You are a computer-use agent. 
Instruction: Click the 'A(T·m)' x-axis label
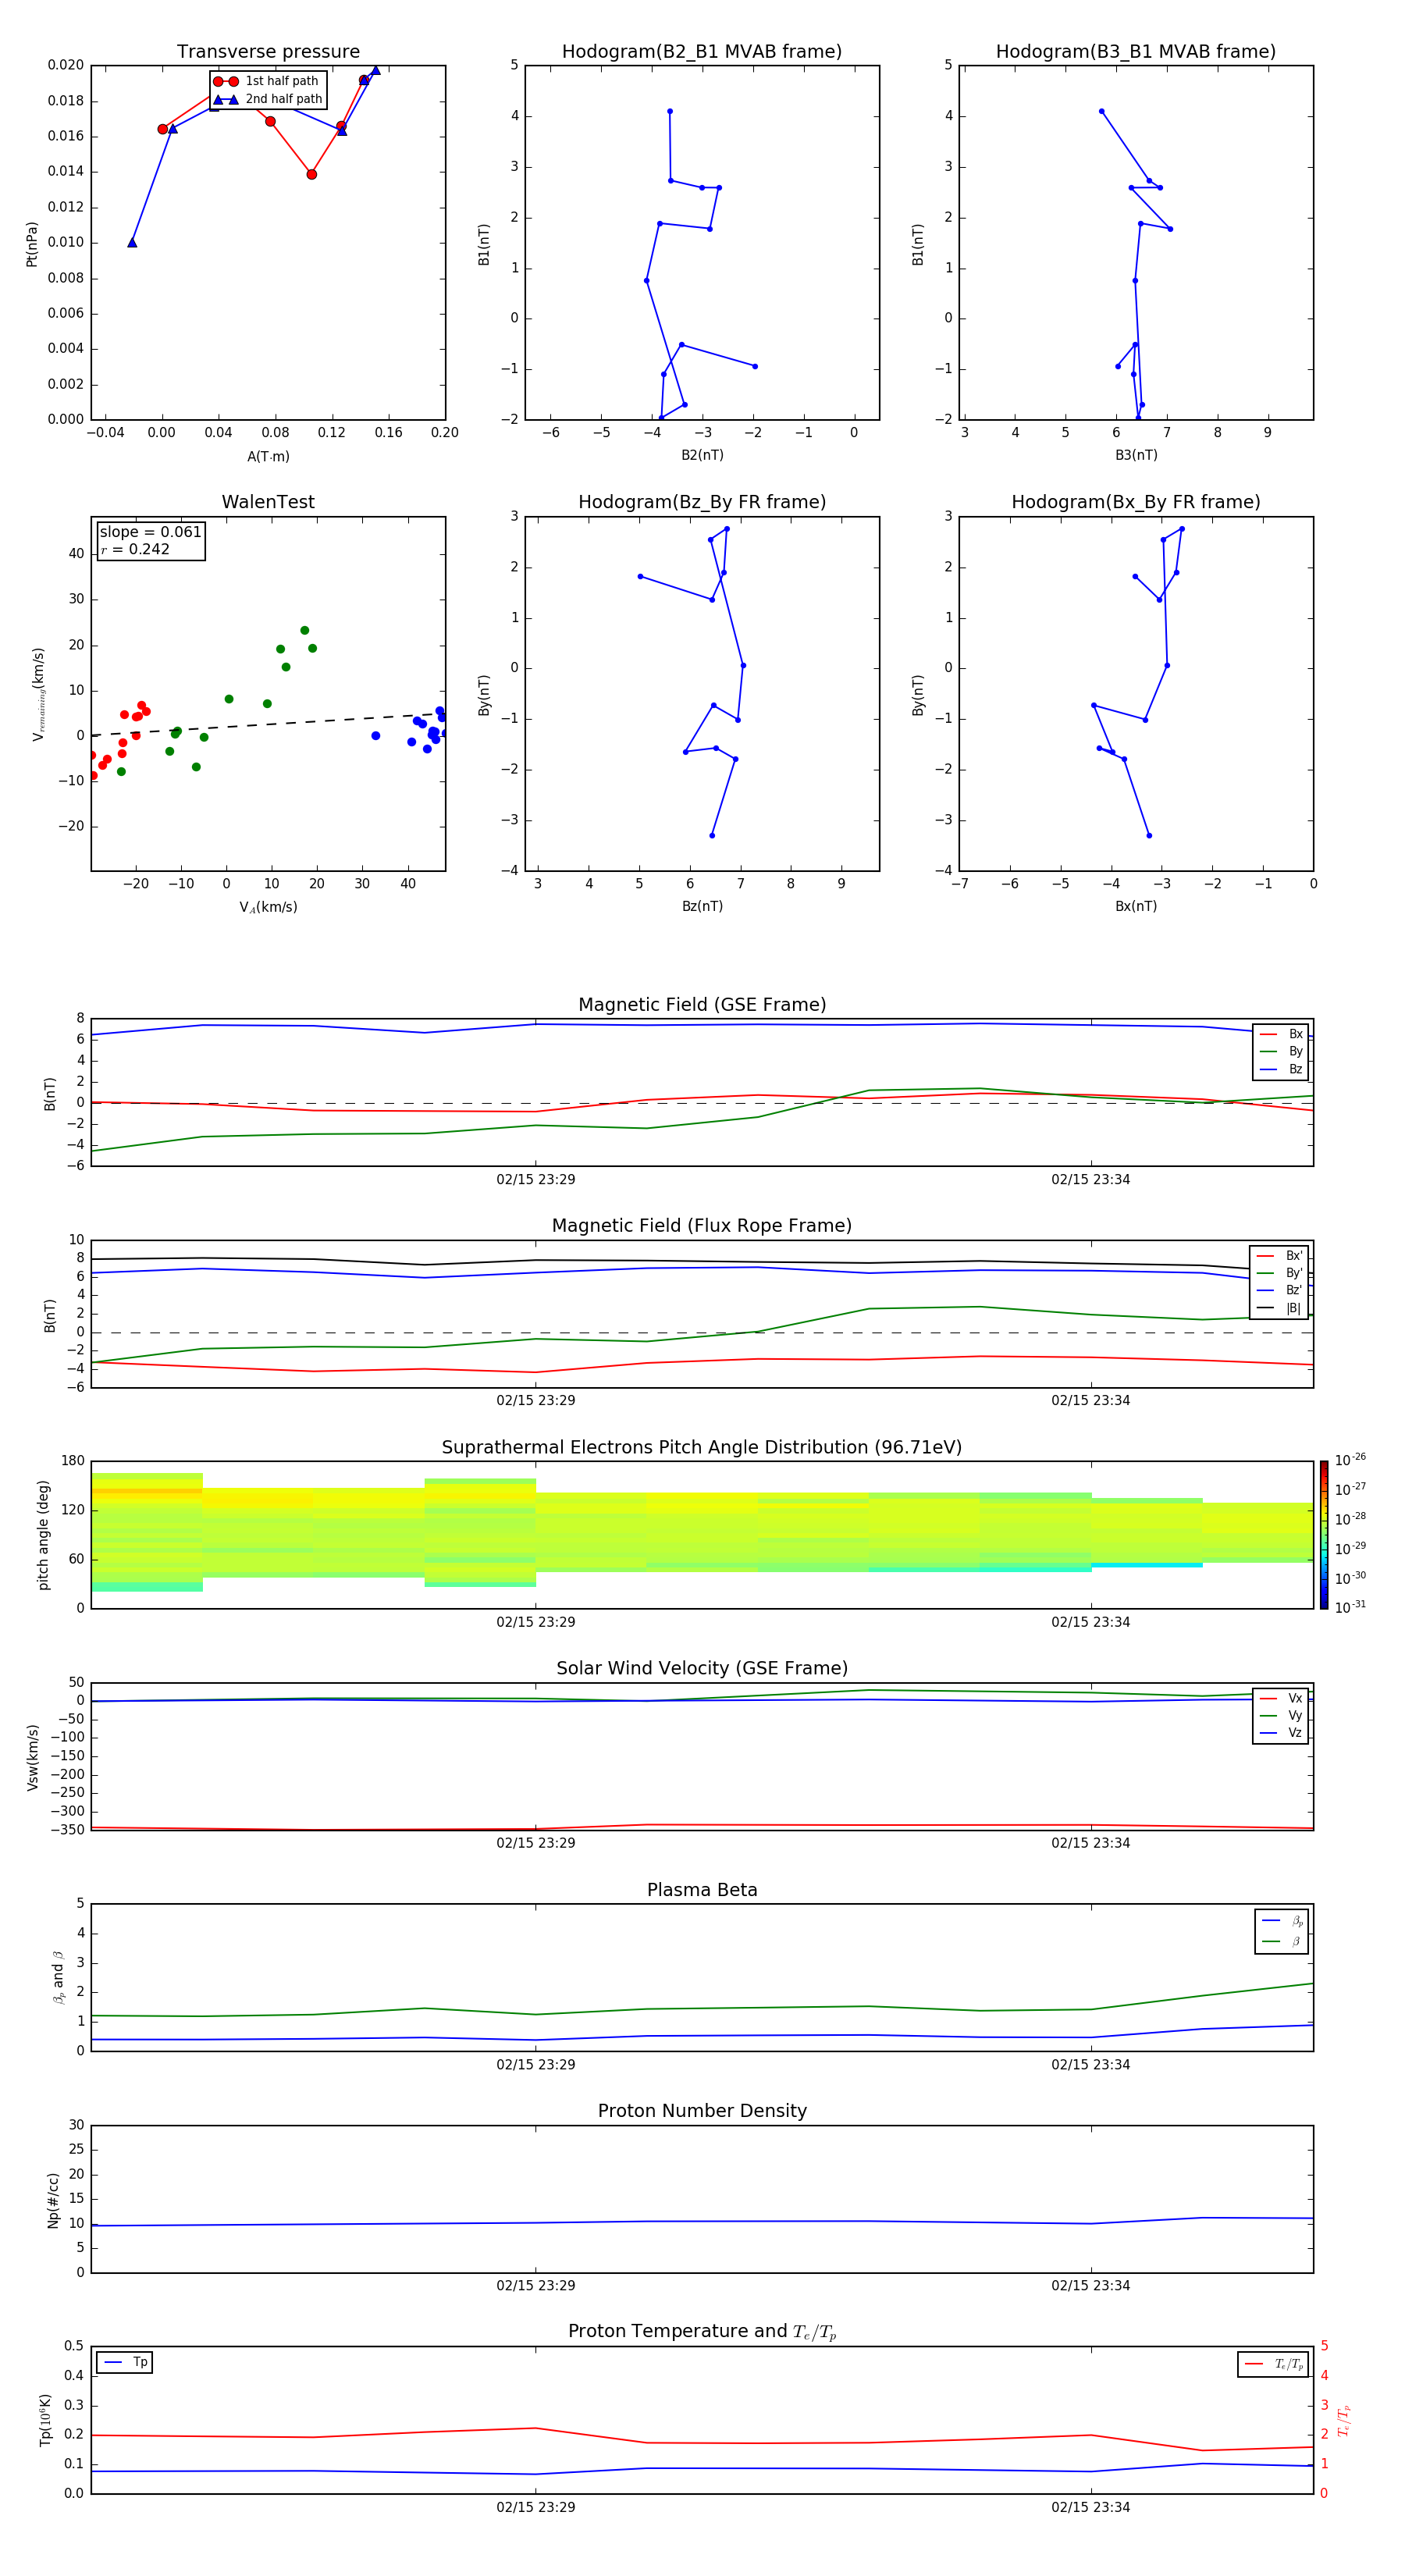coord(268,457)
